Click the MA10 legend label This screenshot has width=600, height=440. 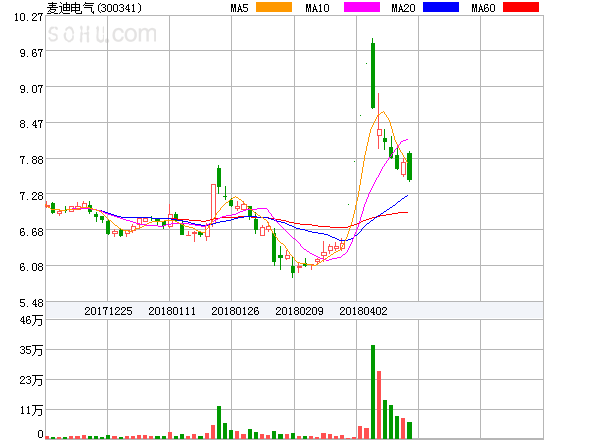click(x=317, y=8)
